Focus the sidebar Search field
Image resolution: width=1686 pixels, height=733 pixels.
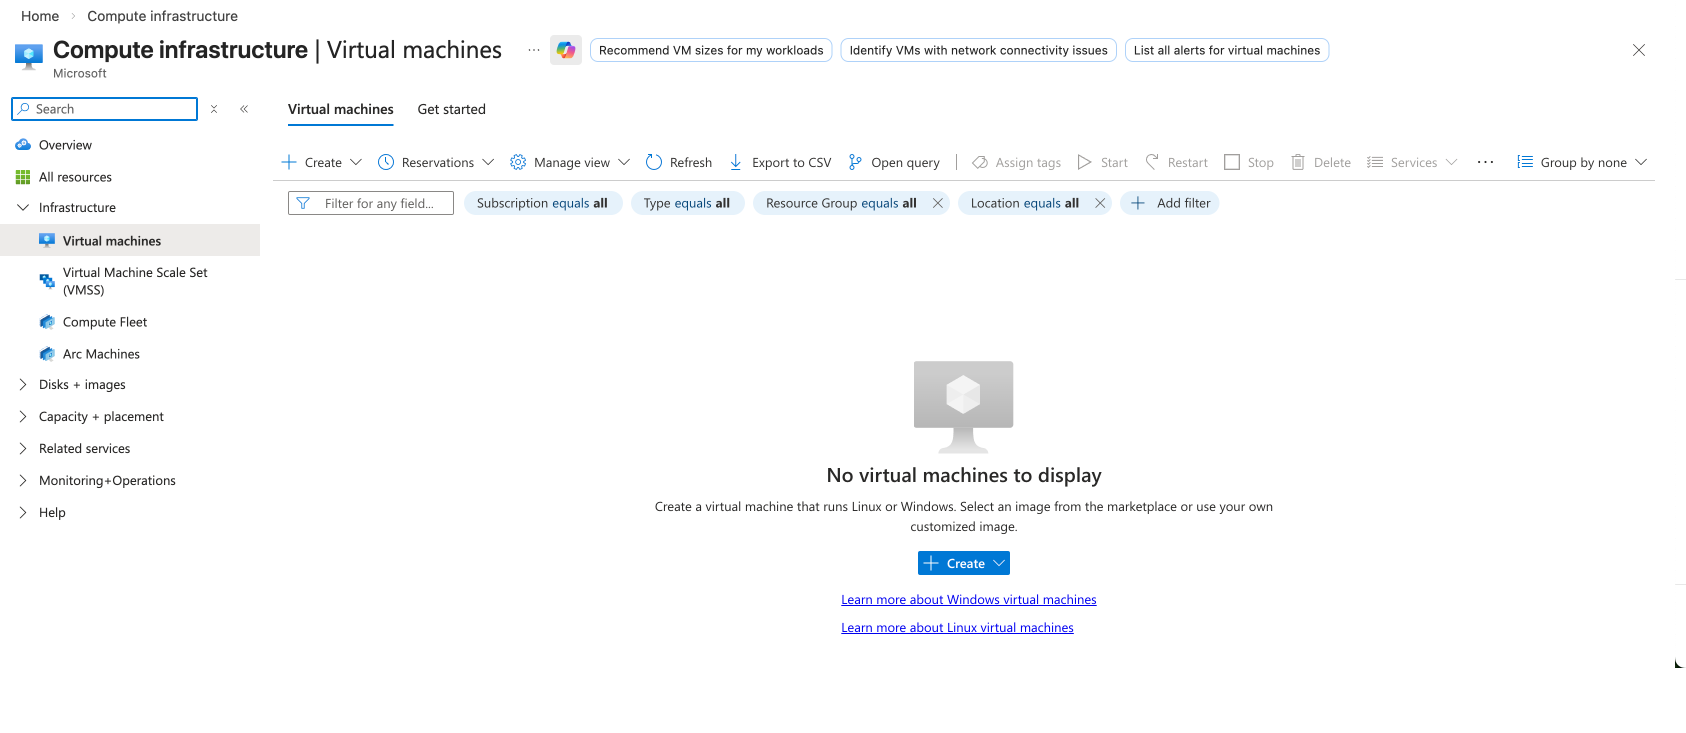[x=104, y=109]
